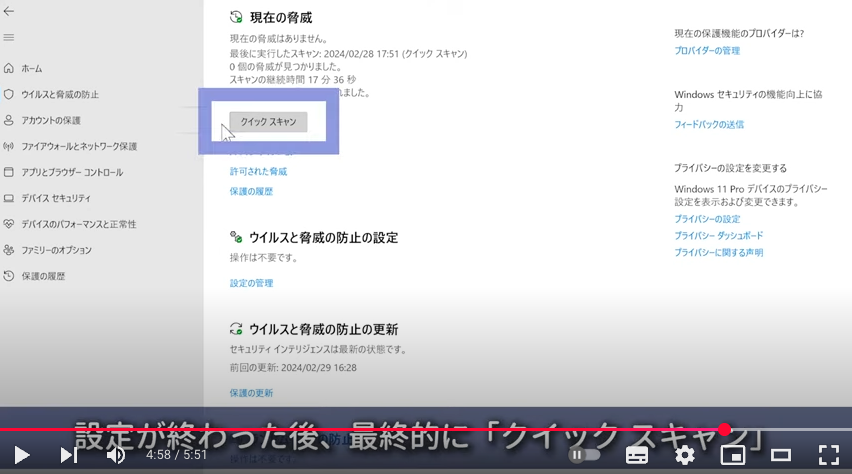Click the family options people icon
The image size is (852, 474).
pos(9,250)
